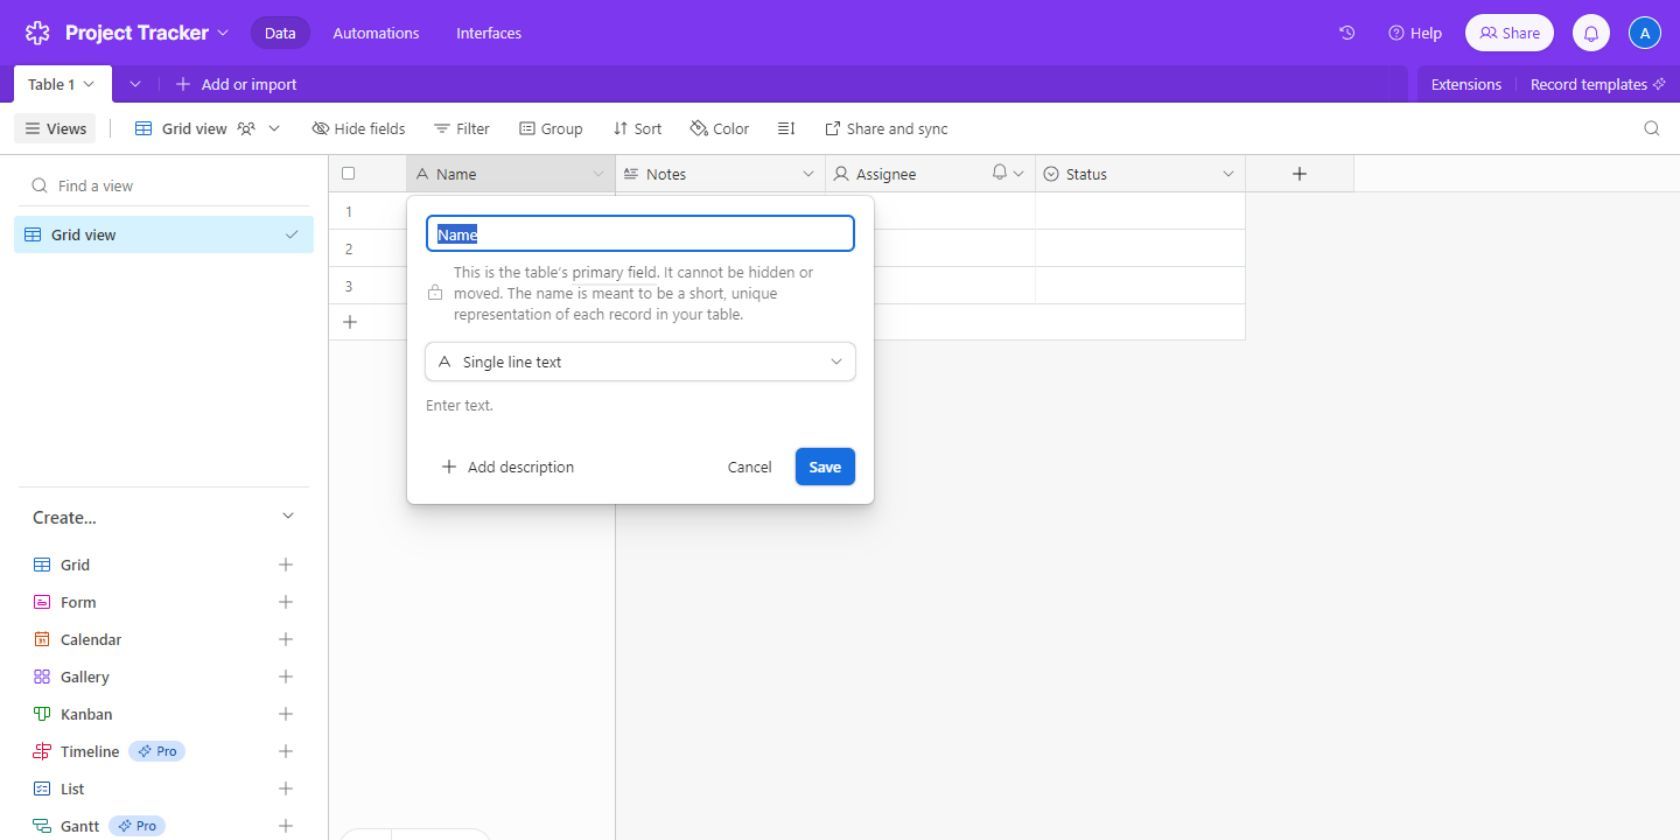This screenshot has height=840, width=1680.
Task: Click the notifications bell icon
Action: tap(1590, 33)
